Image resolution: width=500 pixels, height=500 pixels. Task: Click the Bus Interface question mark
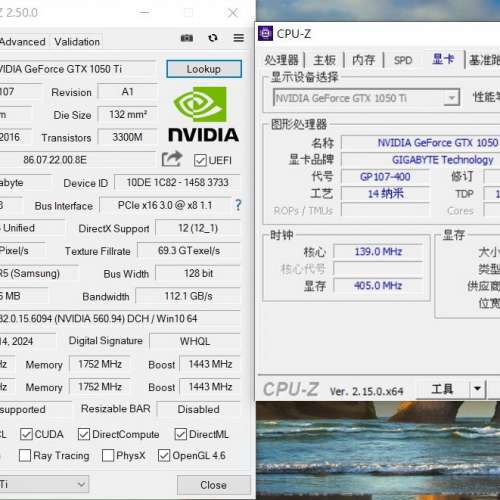click(x=238, y=205)
